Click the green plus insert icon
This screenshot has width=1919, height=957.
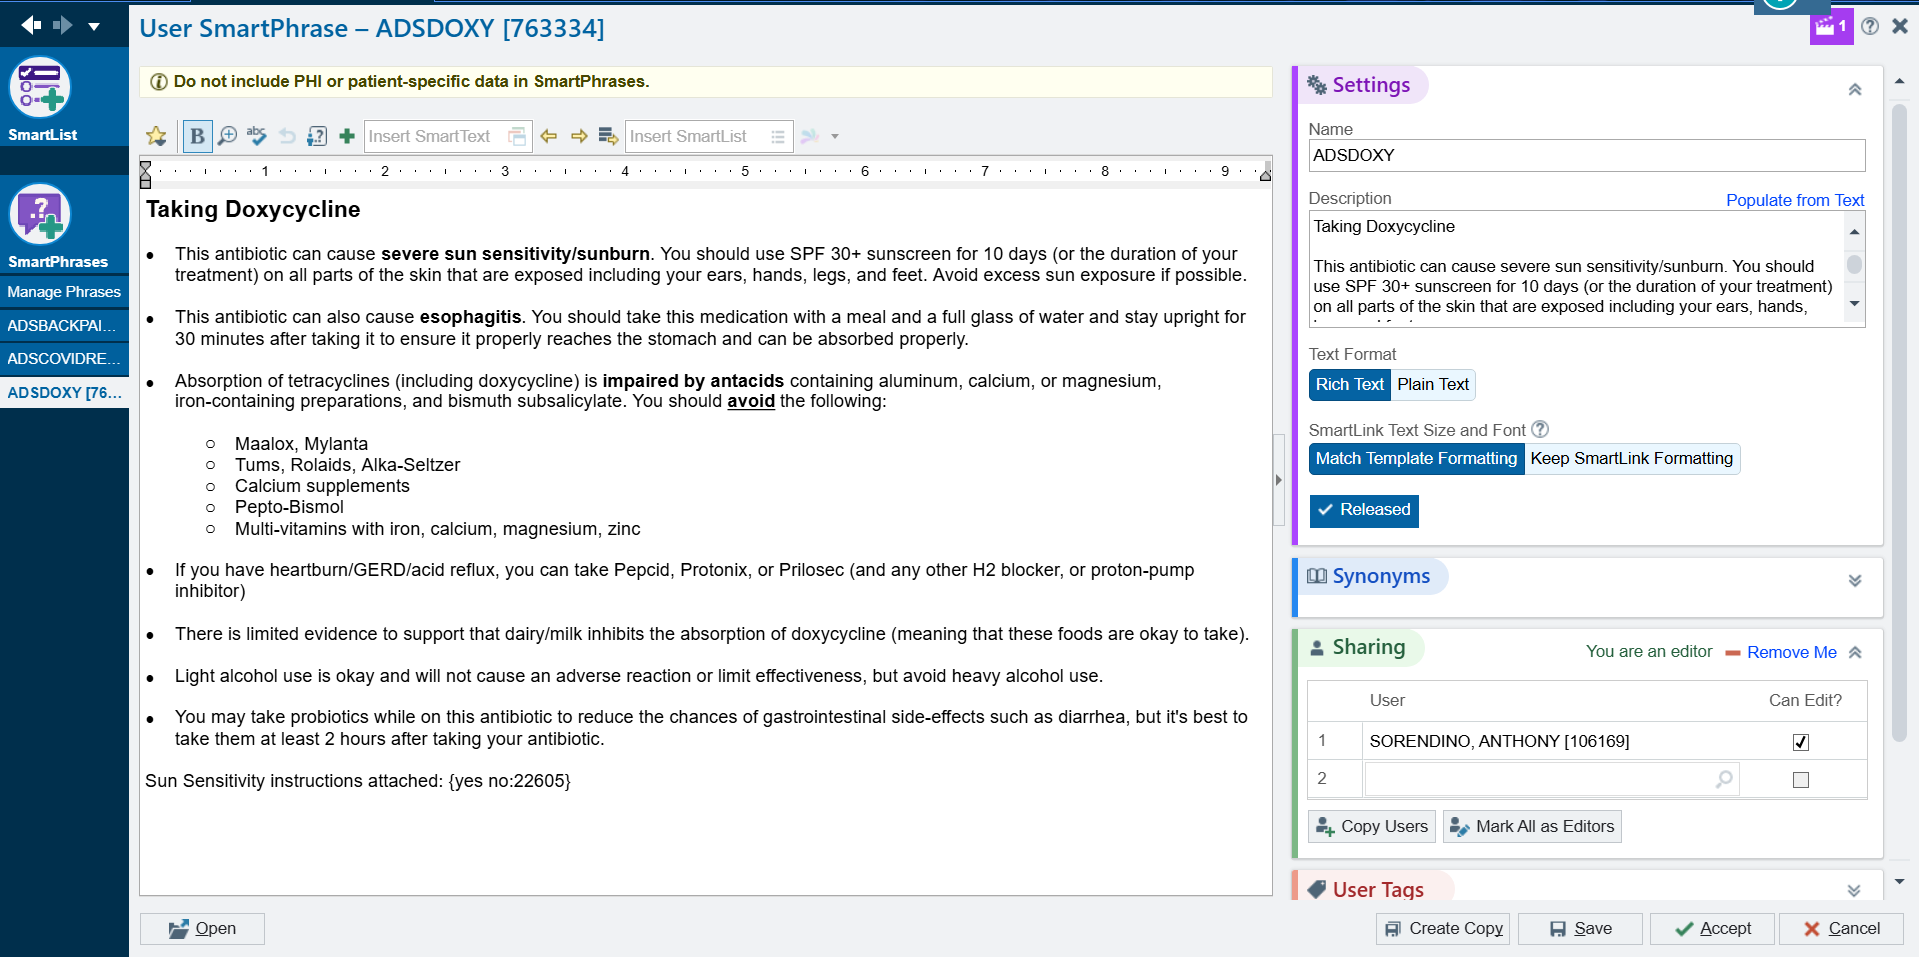[x=347, y=136]
